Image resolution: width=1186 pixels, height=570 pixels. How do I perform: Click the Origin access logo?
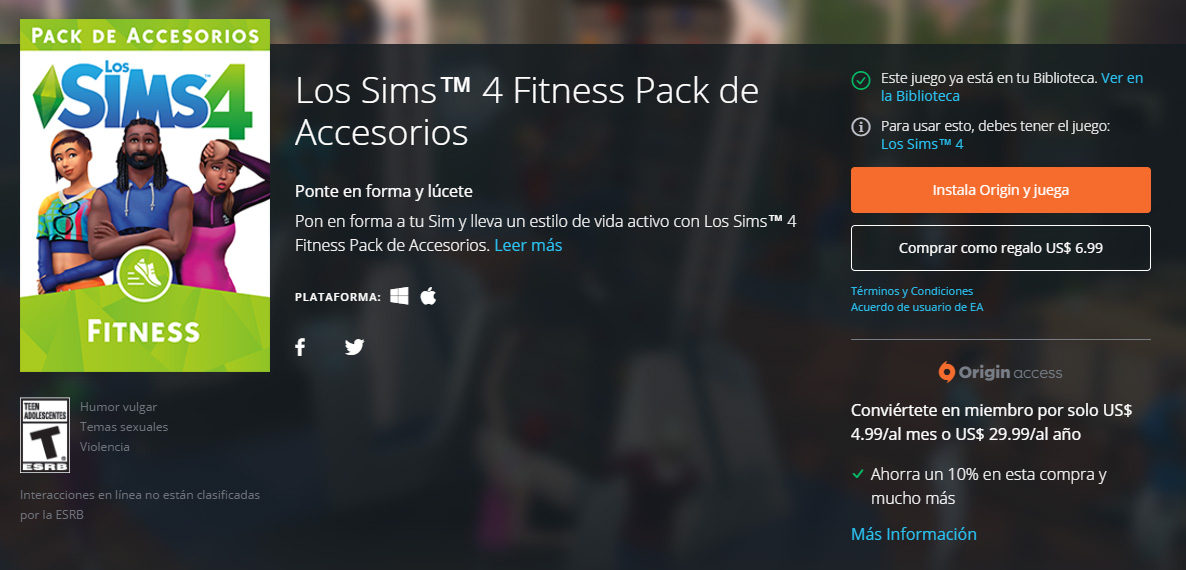click(x=1000, y=373)
